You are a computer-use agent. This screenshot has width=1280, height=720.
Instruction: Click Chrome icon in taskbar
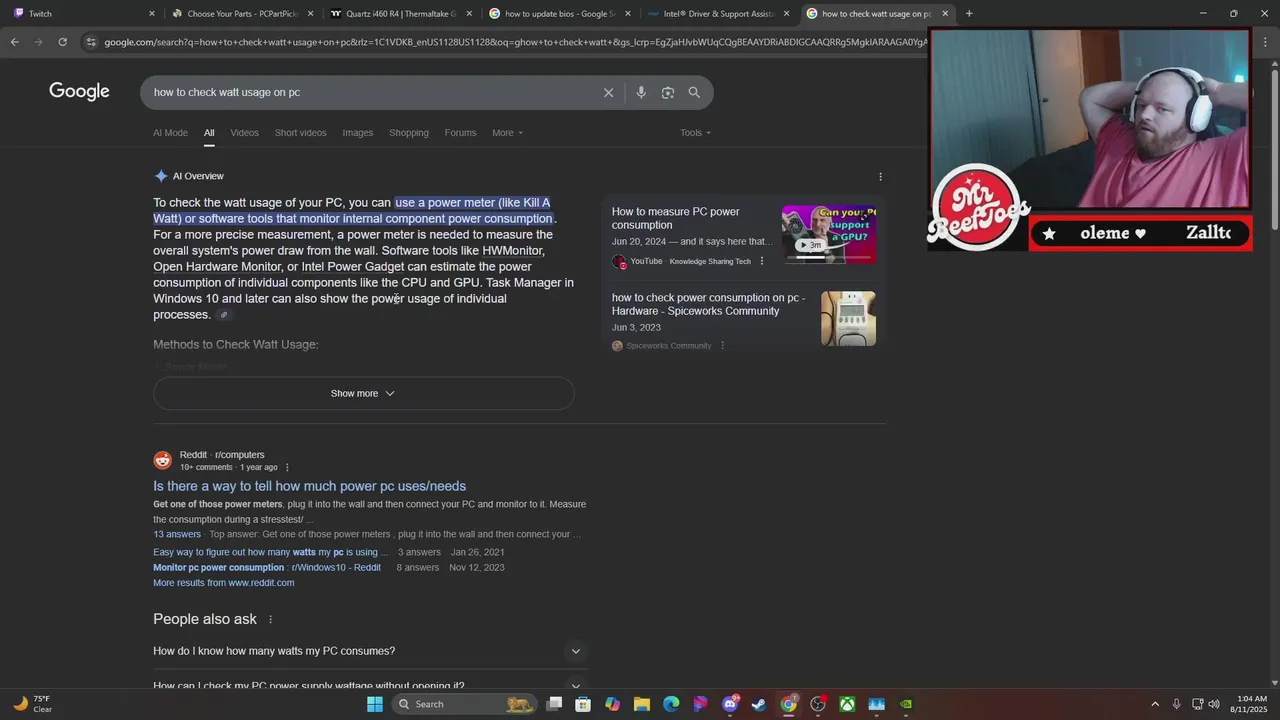pos(789,704)
